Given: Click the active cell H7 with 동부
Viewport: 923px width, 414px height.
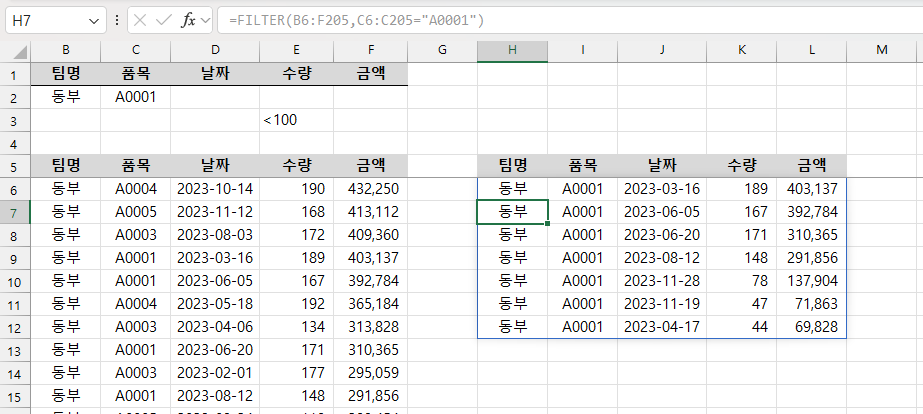Looking at the screenshot, I should pos(512,212).
